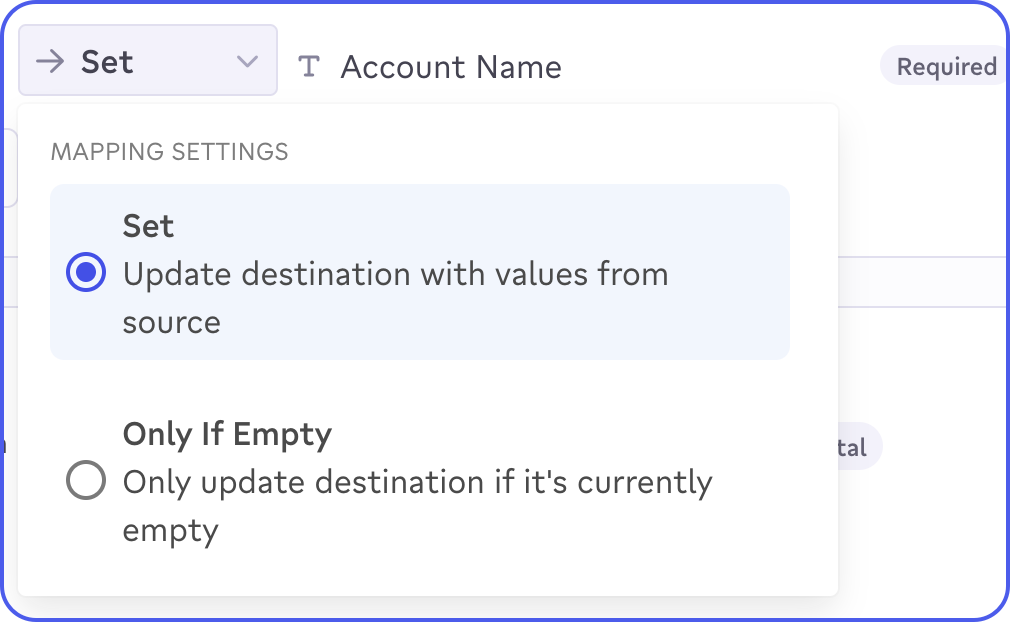Choose the bold "Set" option title in the menu
The width and height of the screenshot is (1010, 622).
148,226
